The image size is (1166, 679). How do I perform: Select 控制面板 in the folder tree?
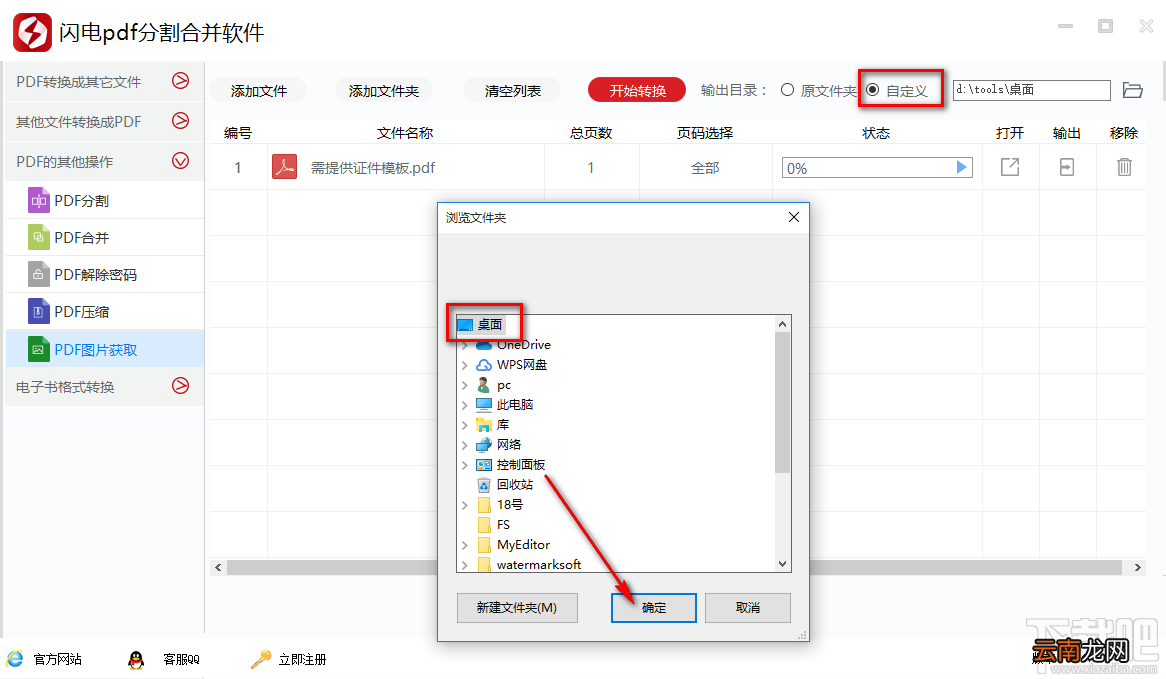coord(521,465)
